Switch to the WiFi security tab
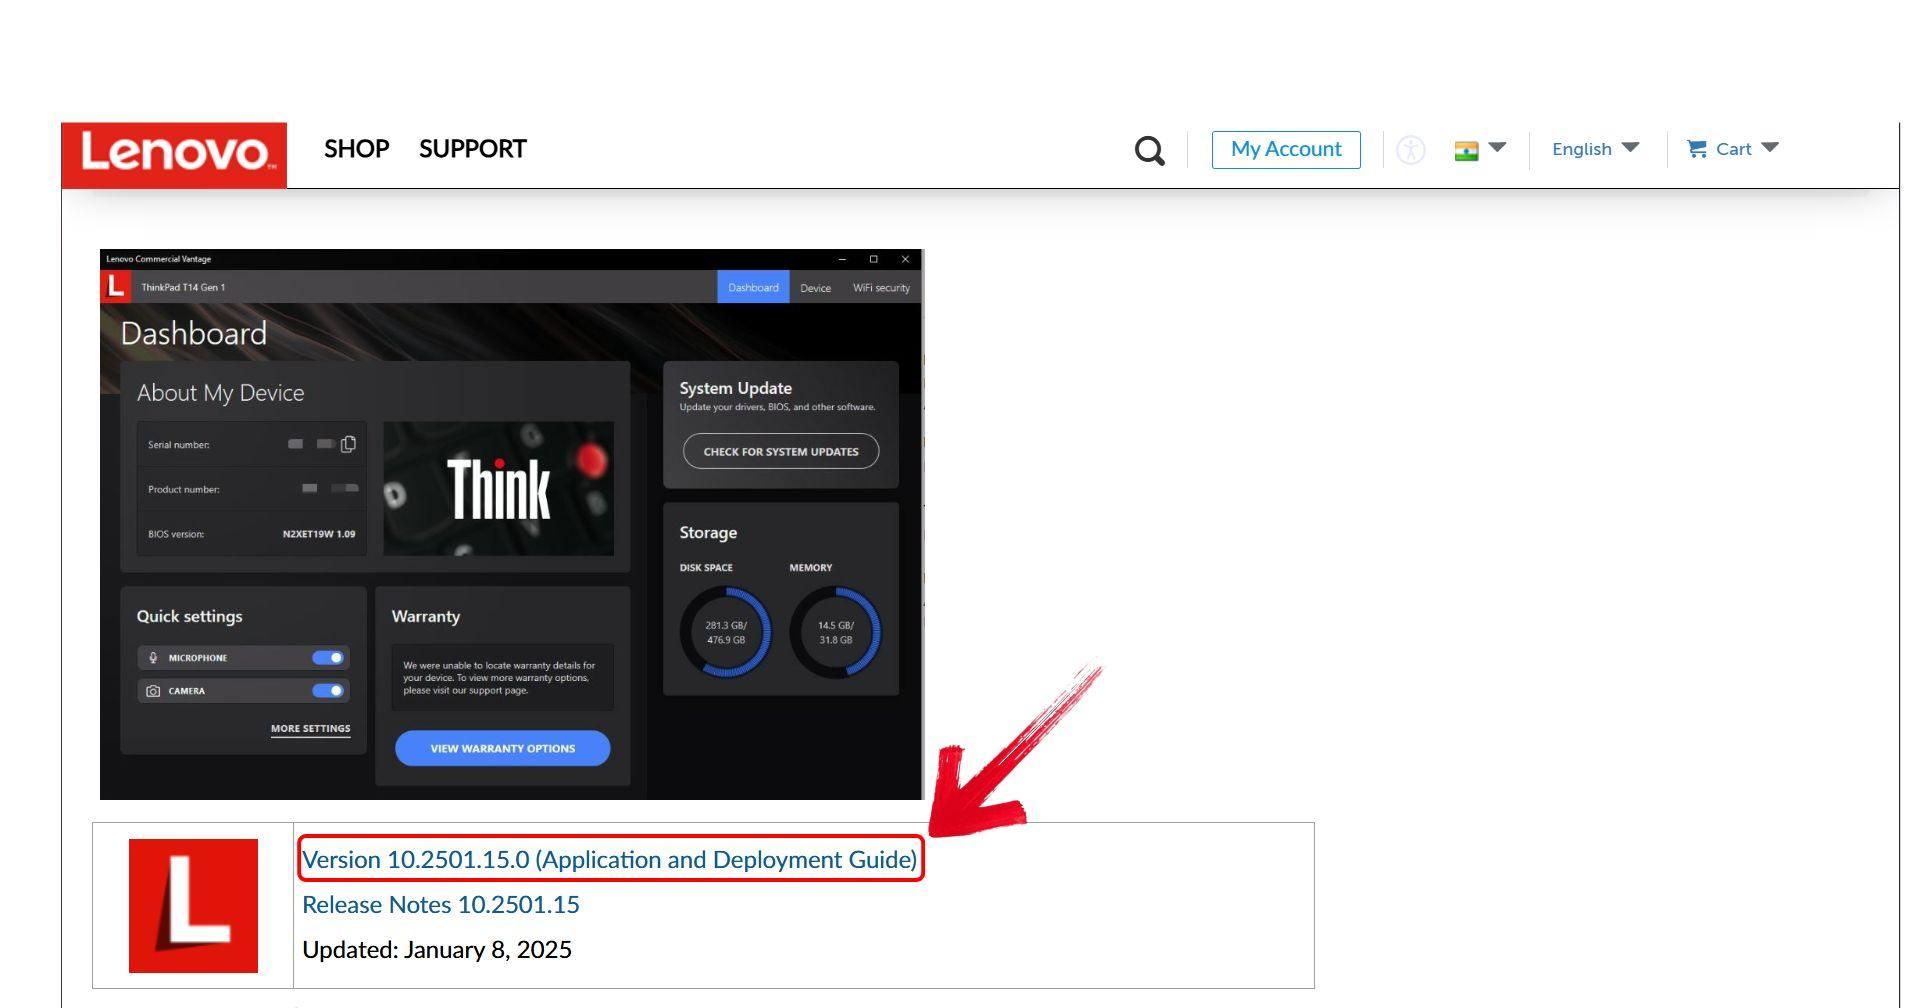The image size is (1920, 1008). coord(881,288)
